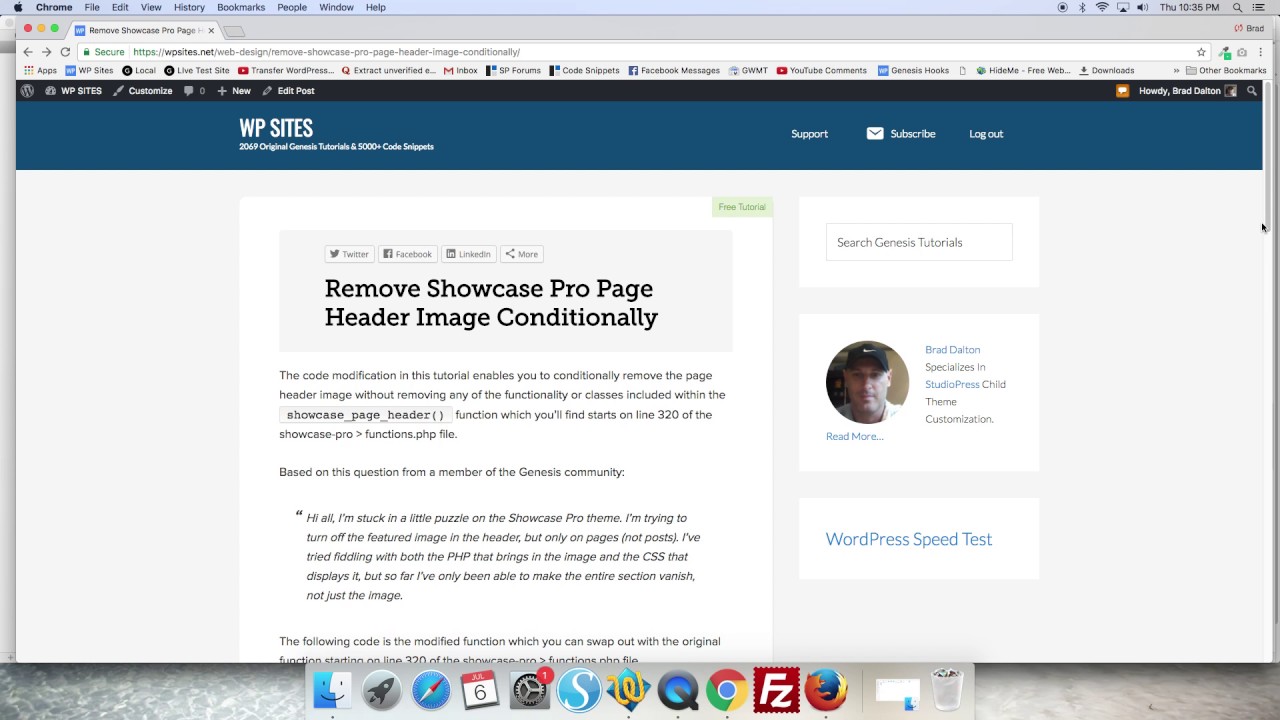Open the Chrome application menu

(54, 7)
